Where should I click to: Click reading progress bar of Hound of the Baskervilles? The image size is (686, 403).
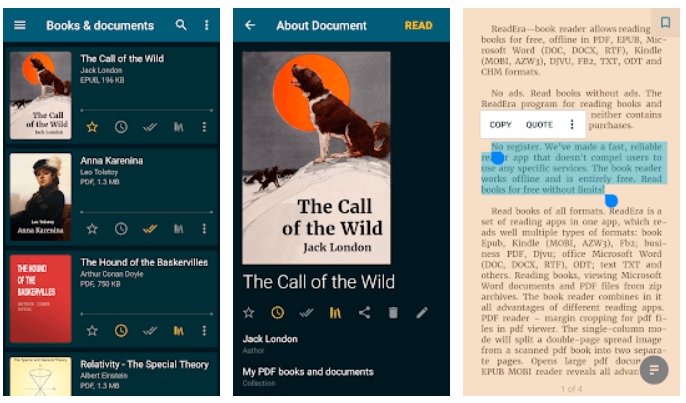click(x=147, y=314)
